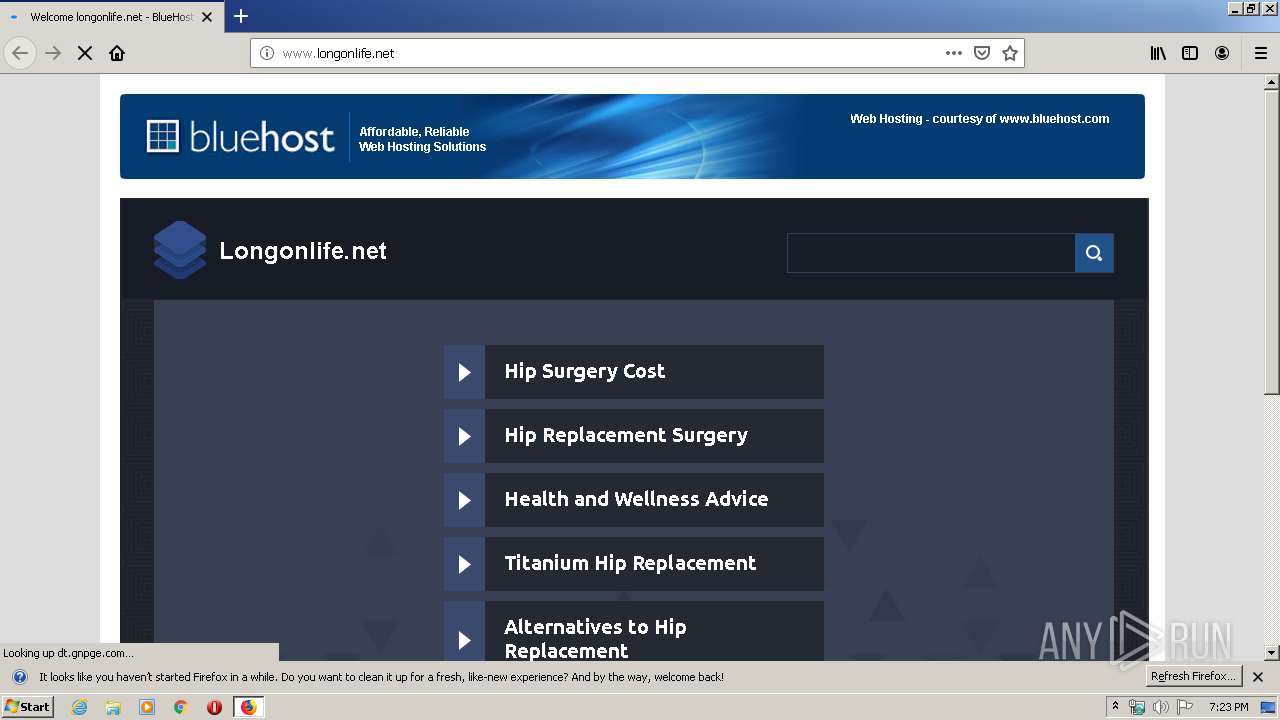Screen dimensions: 1280x720
Task: Click the page scrollbar up arrow
Action: tap(1272, 82)
